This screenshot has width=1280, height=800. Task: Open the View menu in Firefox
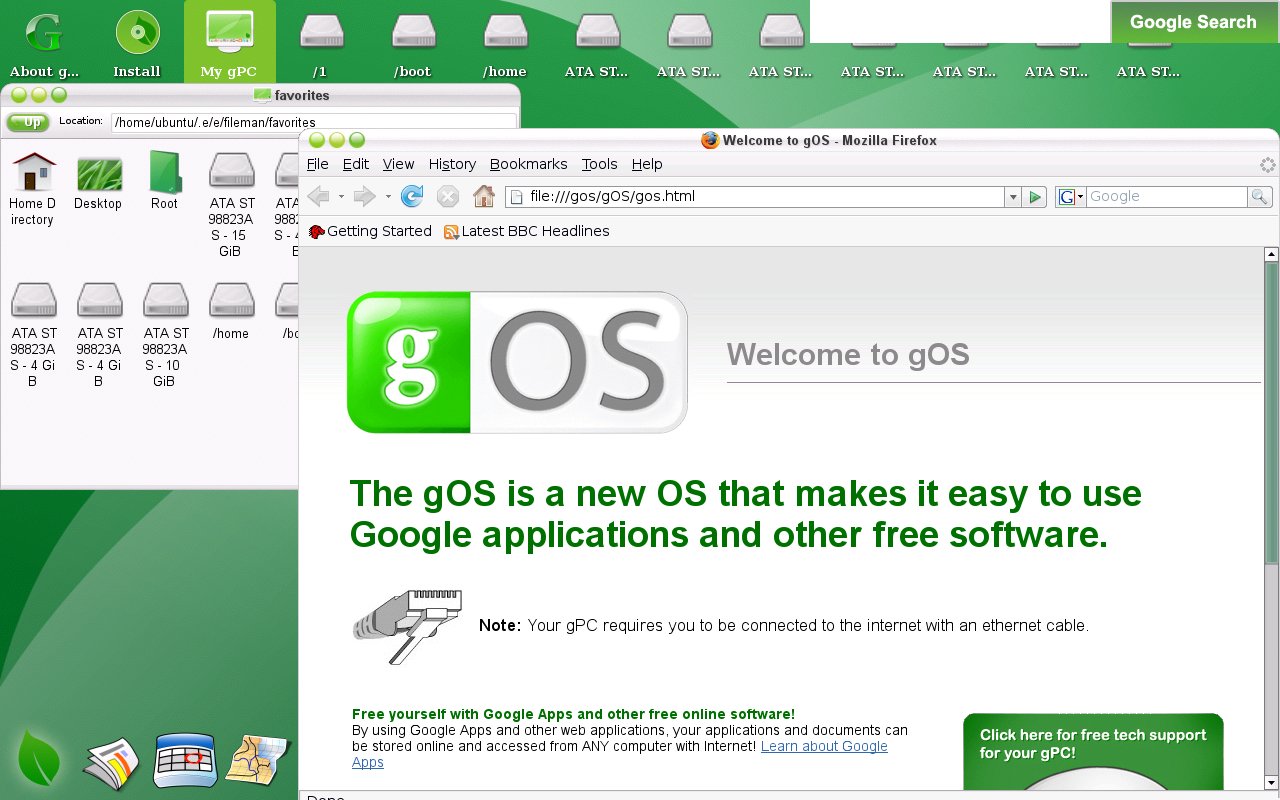click(398, 164)
